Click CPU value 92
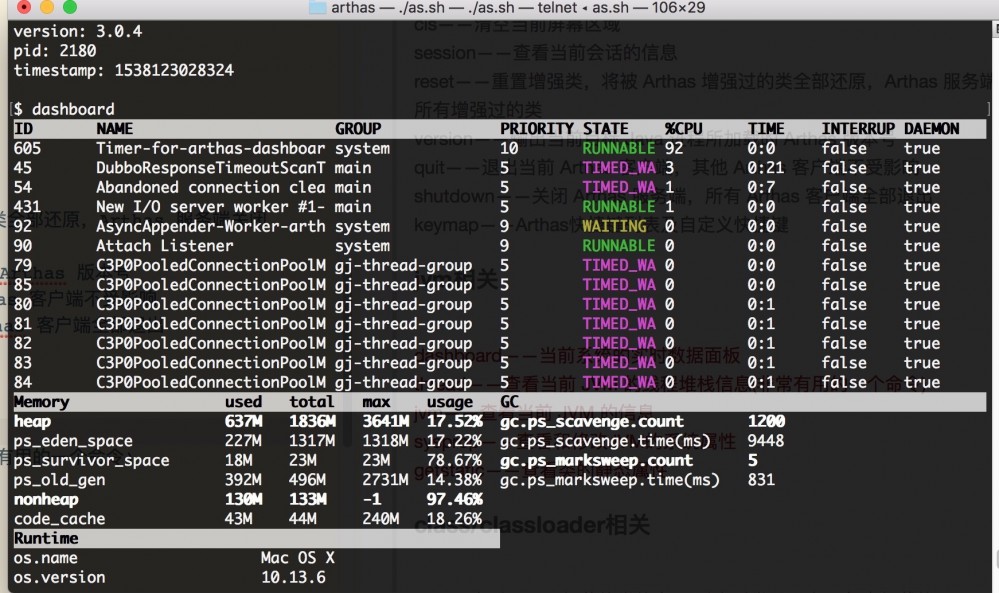999x593 pixels. [x=674, y=148]
